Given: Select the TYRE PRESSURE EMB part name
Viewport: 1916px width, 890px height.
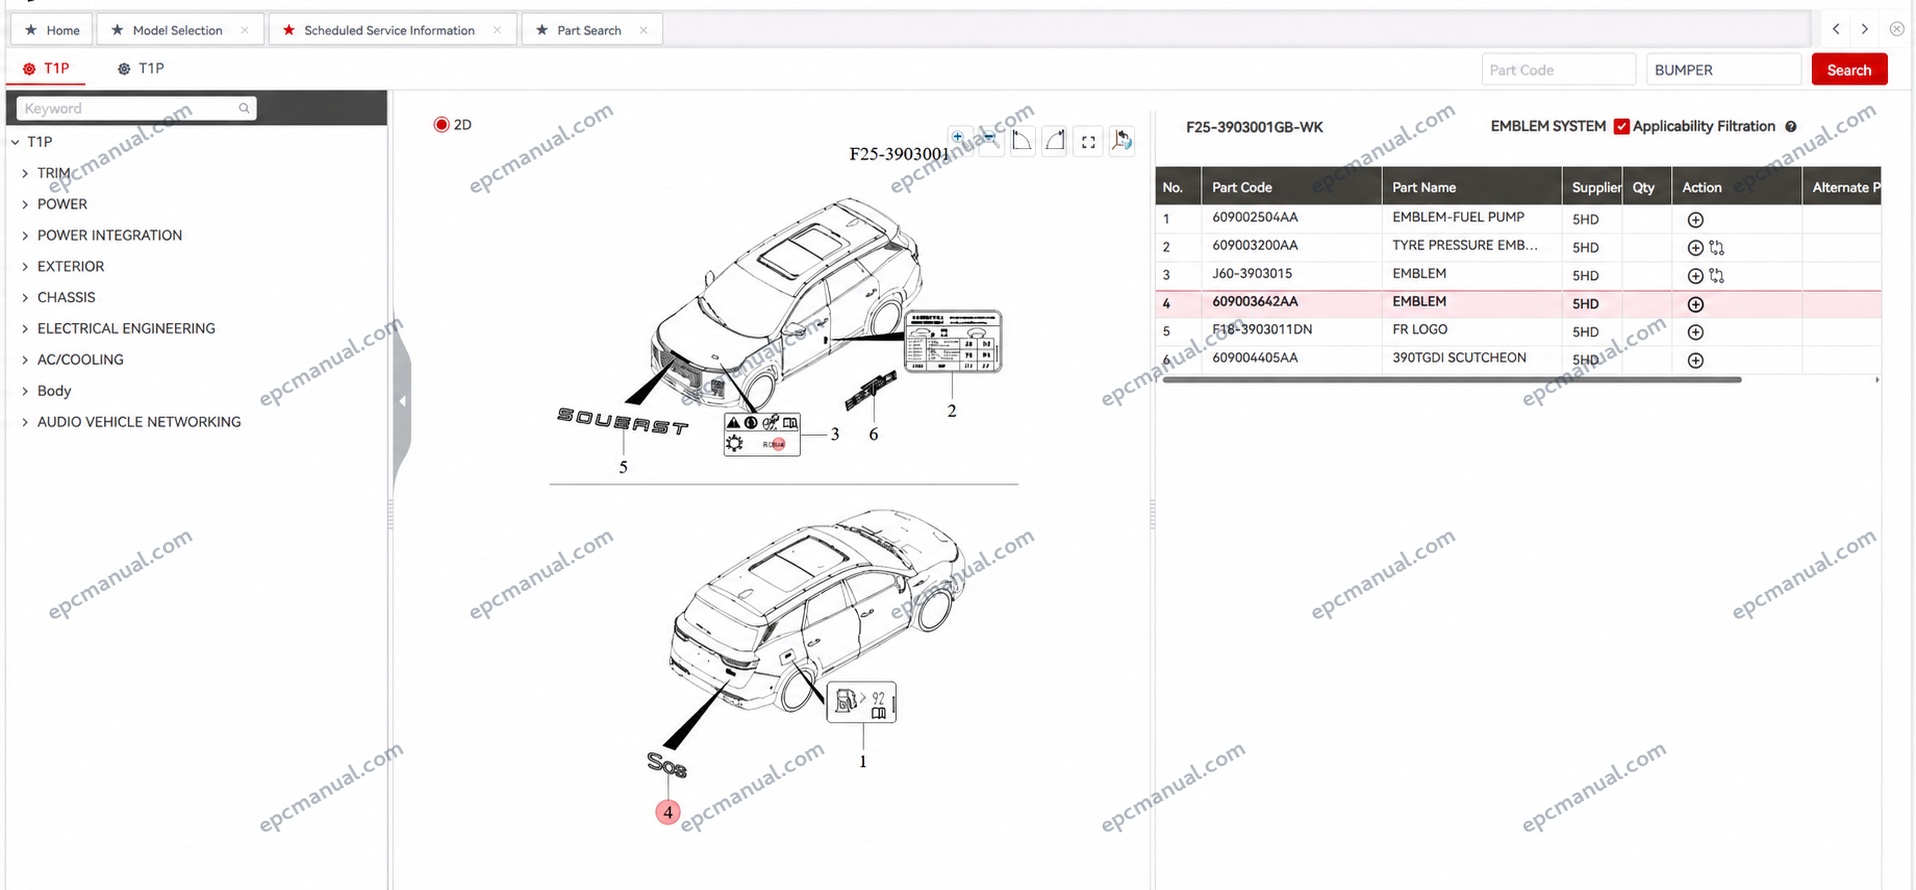Looking at the screenshot, I should pyautogui.click(x=1465, y=245).
